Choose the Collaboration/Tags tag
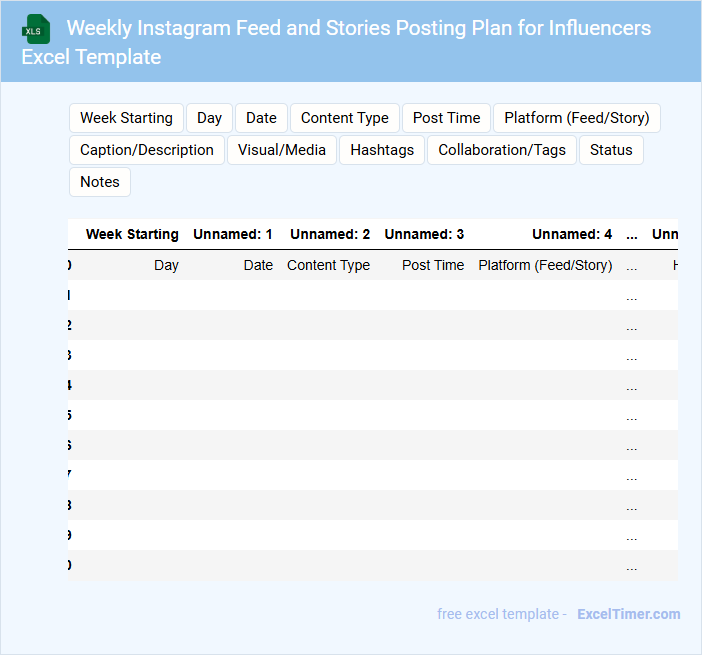Viewport: 702px width, 655px height. [502, 150]
